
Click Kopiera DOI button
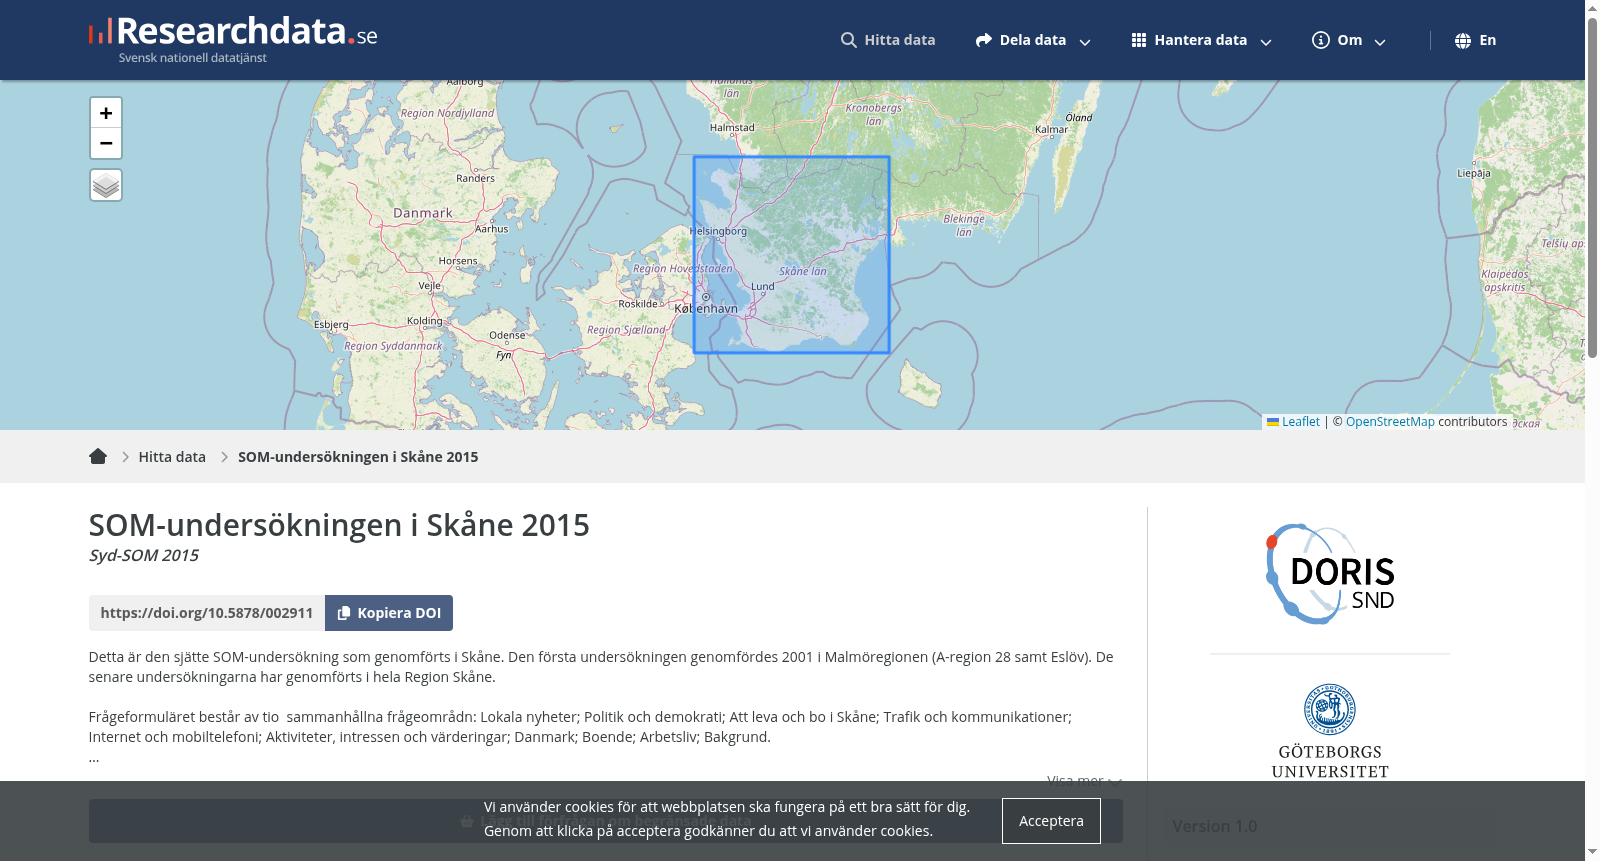(389, 613)
